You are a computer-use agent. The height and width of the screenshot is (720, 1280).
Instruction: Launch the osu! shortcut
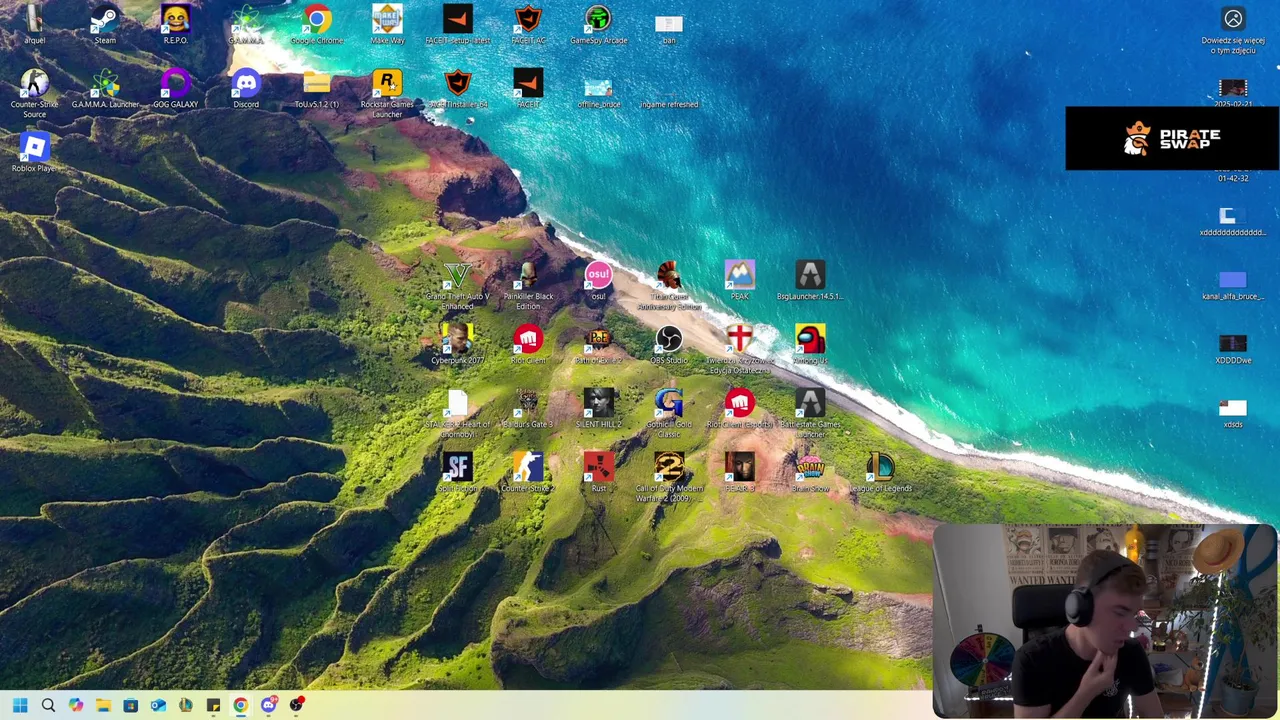[598, 281]
